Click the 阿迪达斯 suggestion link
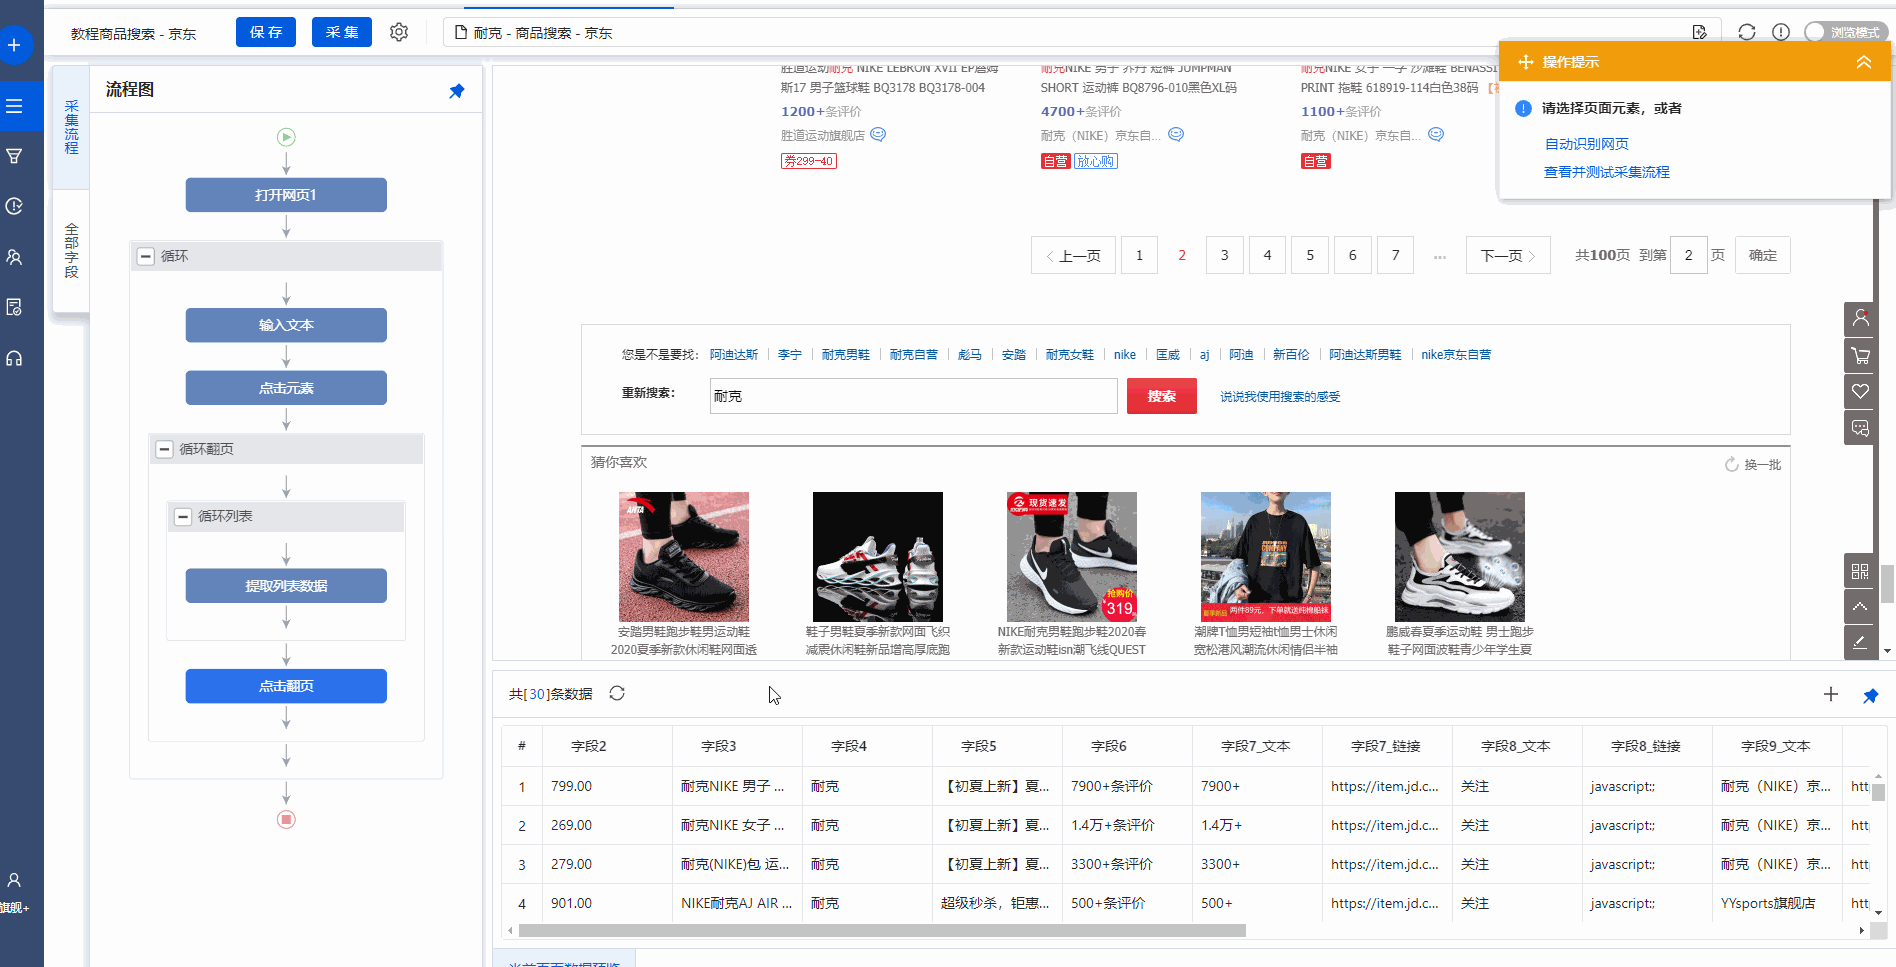The height and width of the screenshot is (967, 1896). pos(734,354)
